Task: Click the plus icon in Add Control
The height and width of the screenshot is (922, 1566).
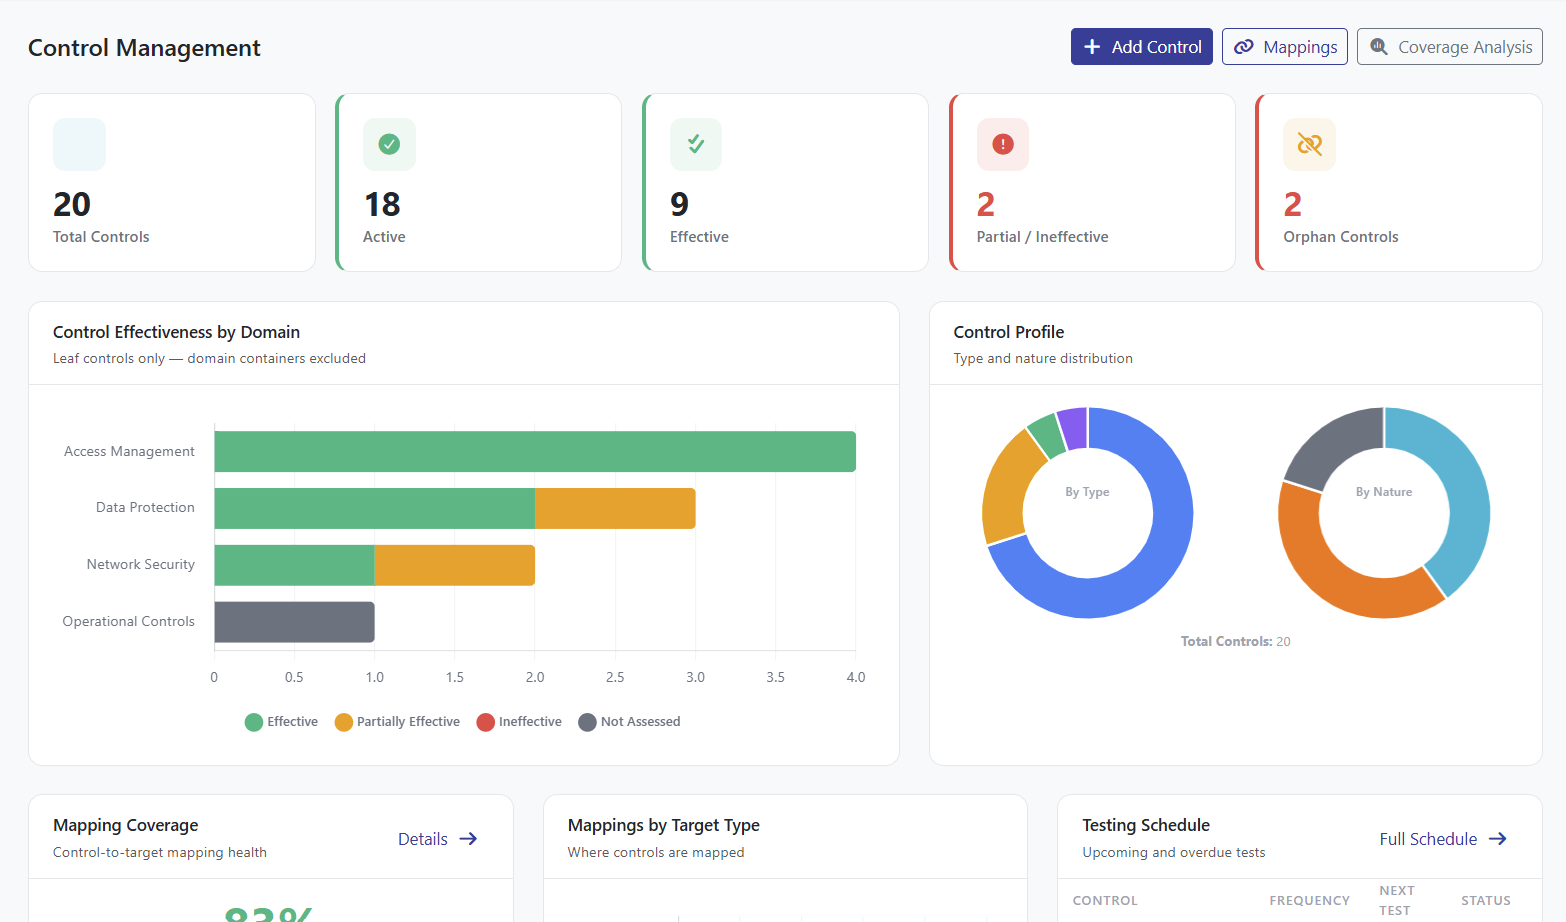Action: pyautogui.click(x=1092, y=47)
